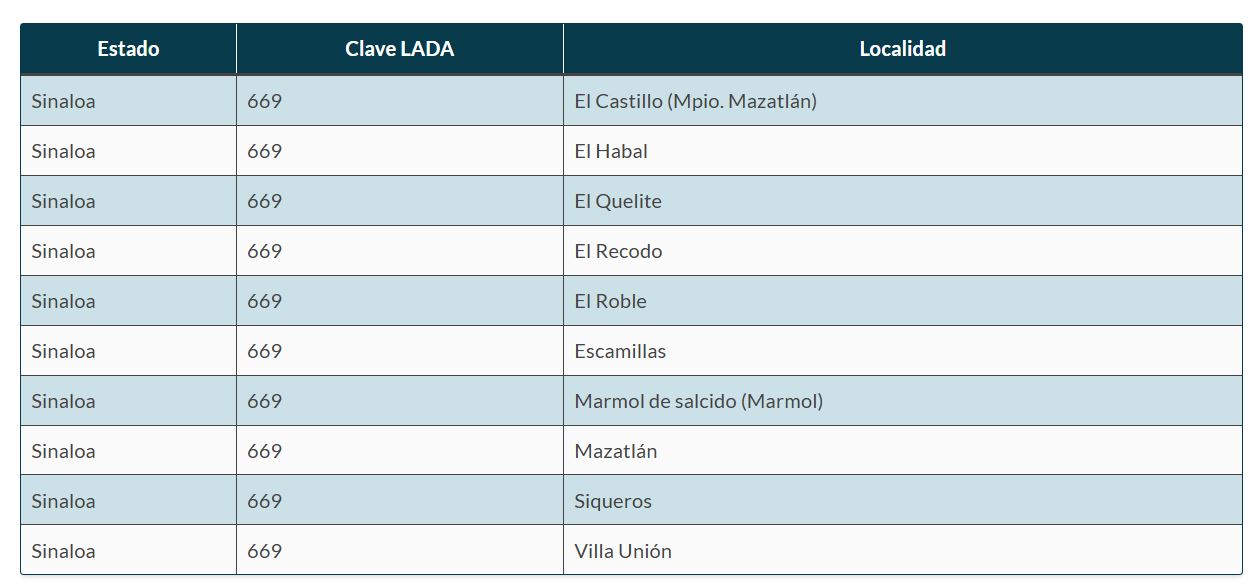This screenshot has width=1256, height=587.
Task: Click Sinaloa in the Escamillas row
Action: click(63, 351)
